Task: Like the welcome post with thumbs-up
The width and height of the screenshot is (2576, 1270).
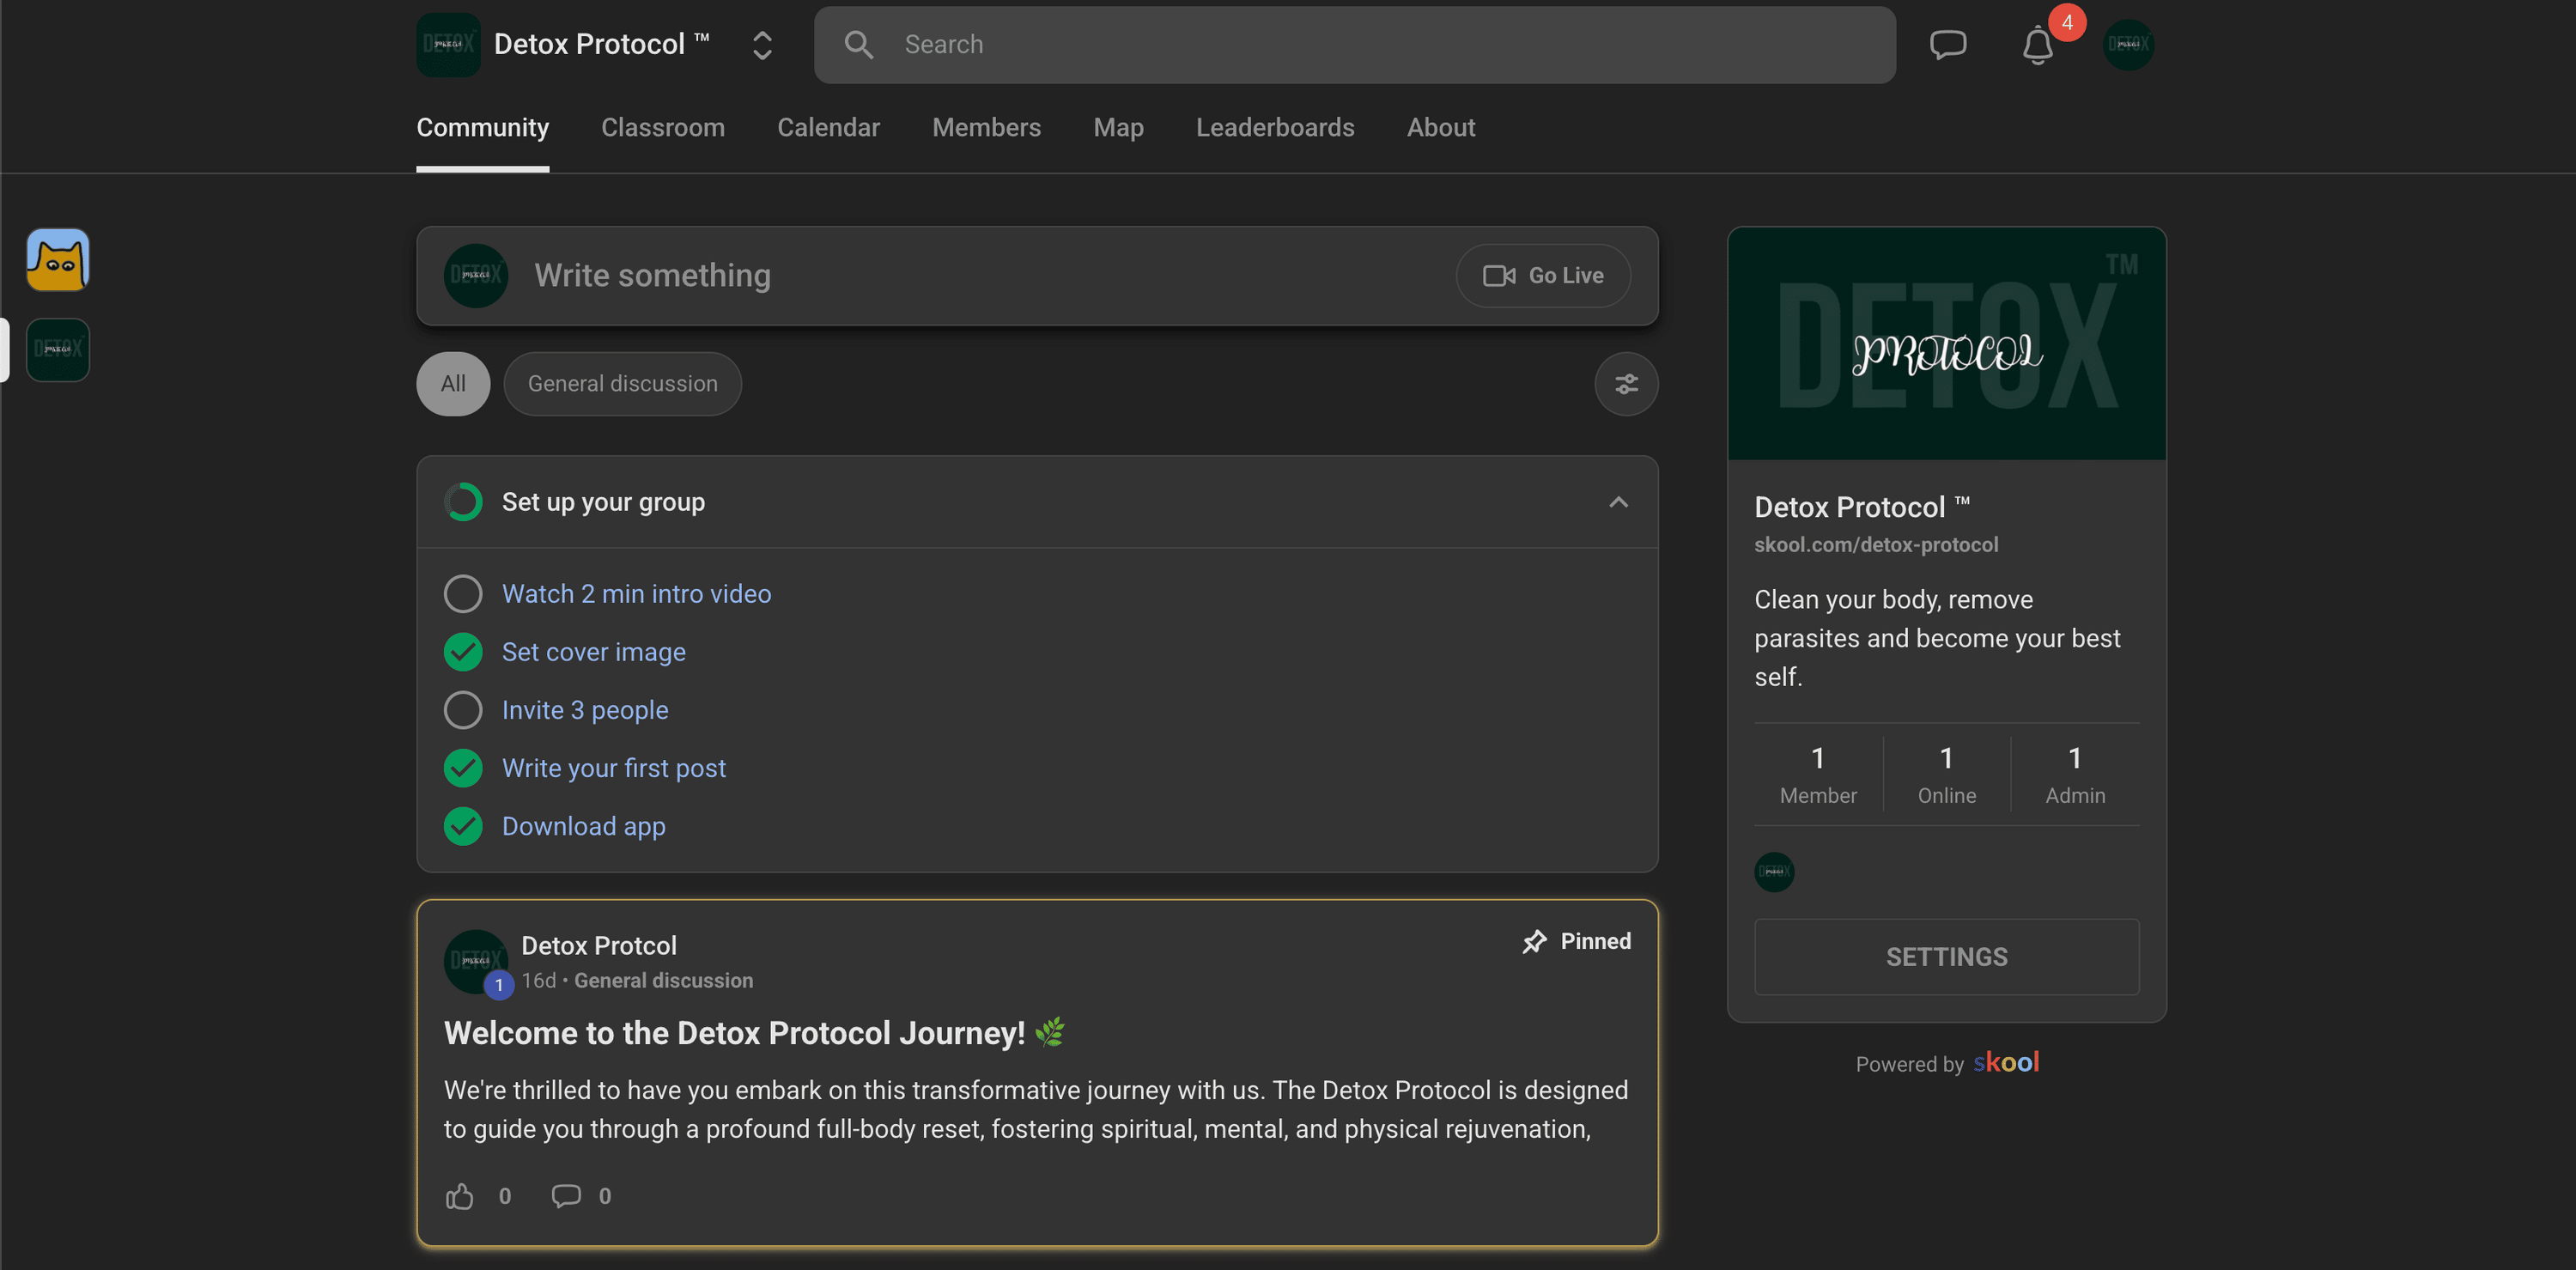Action: coord(460,1196)
